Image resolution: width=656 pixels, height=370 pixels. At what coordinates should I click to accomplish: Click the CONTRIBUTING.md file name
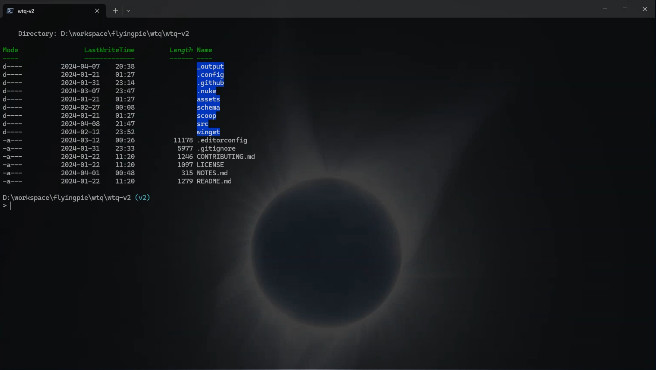pyautogui.click(x=226, y=157)
